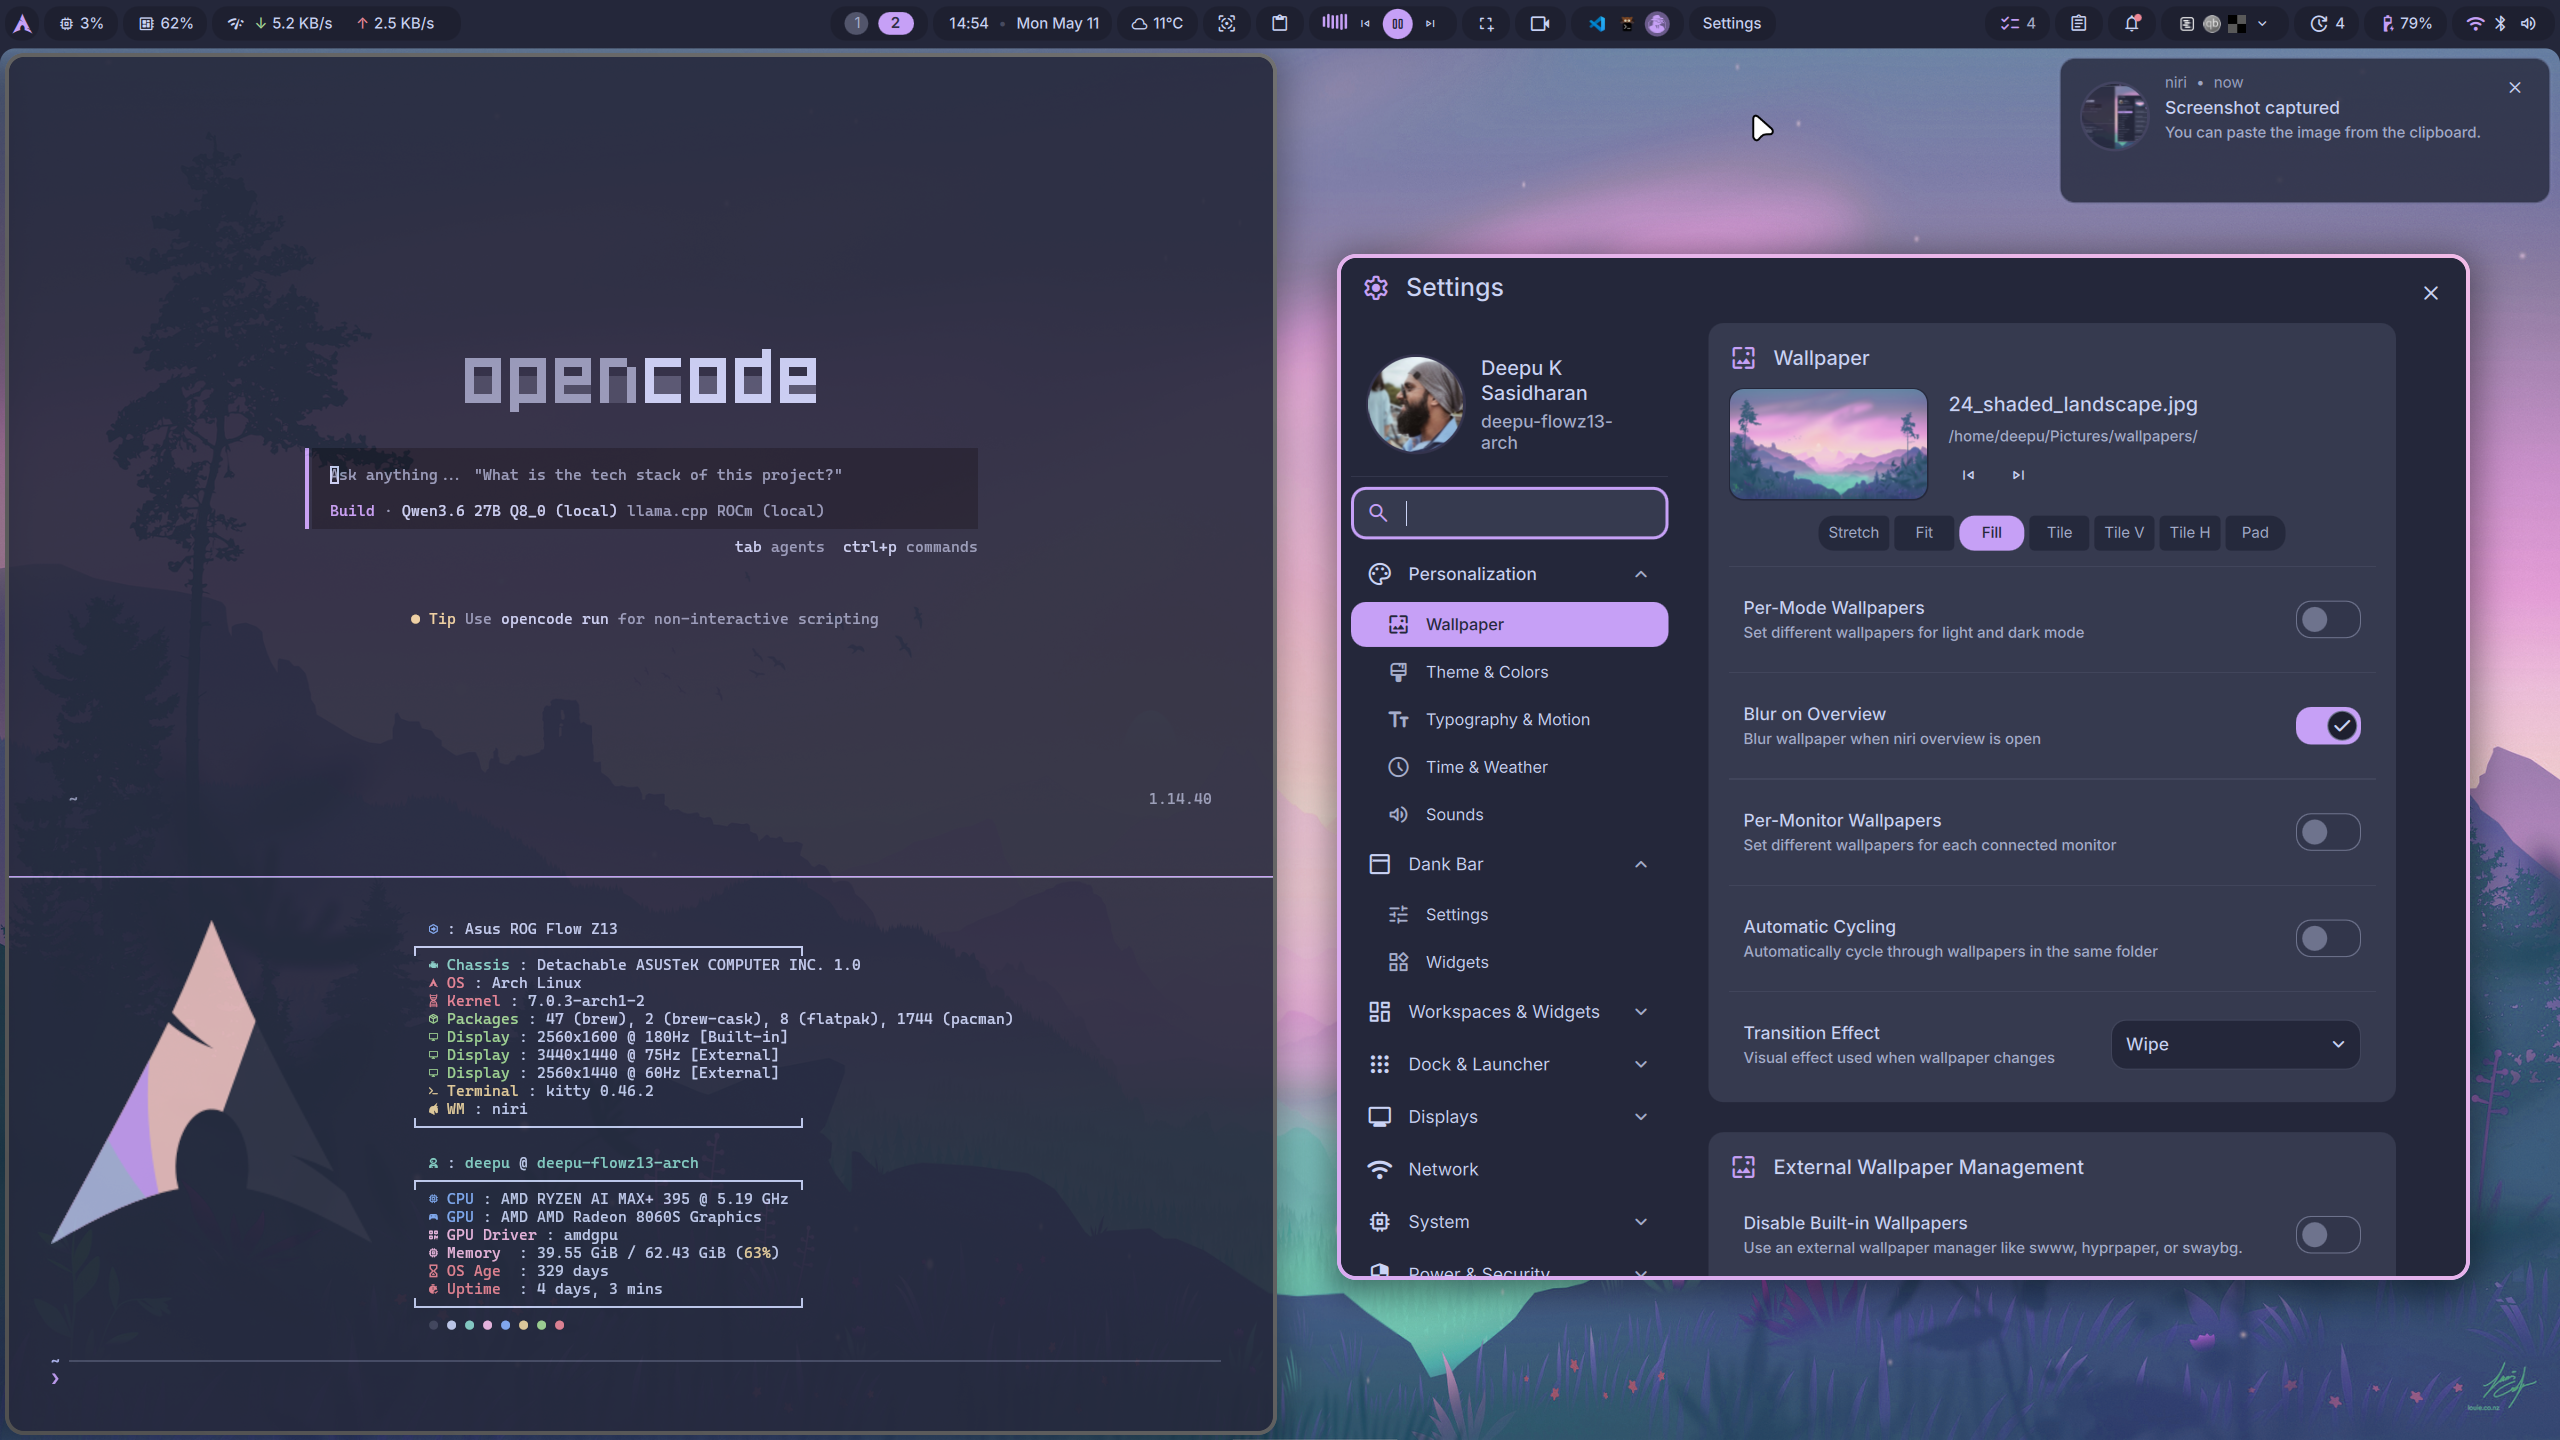Set wallpaper mode to Fill
The image size is (2560, 1440).
click(1991, 533)
